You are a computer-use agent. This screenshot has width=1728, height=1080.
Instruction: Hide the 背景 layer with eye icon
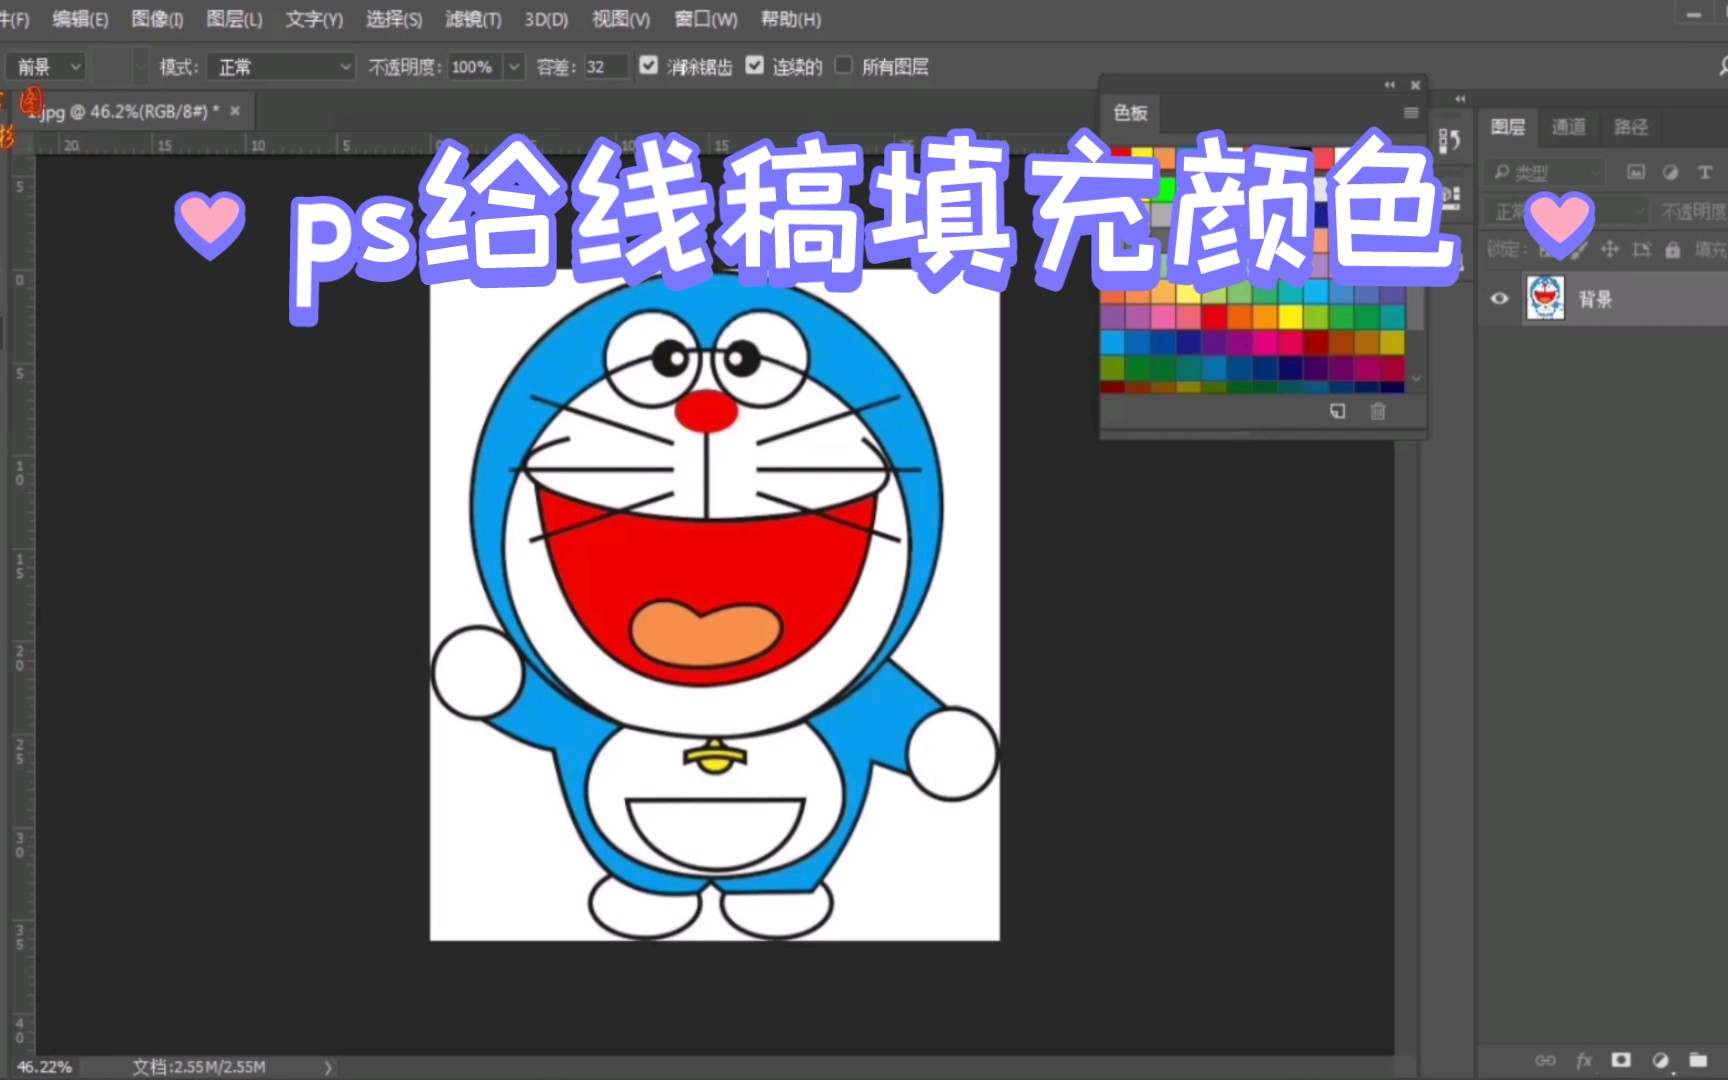point(1499,298)
